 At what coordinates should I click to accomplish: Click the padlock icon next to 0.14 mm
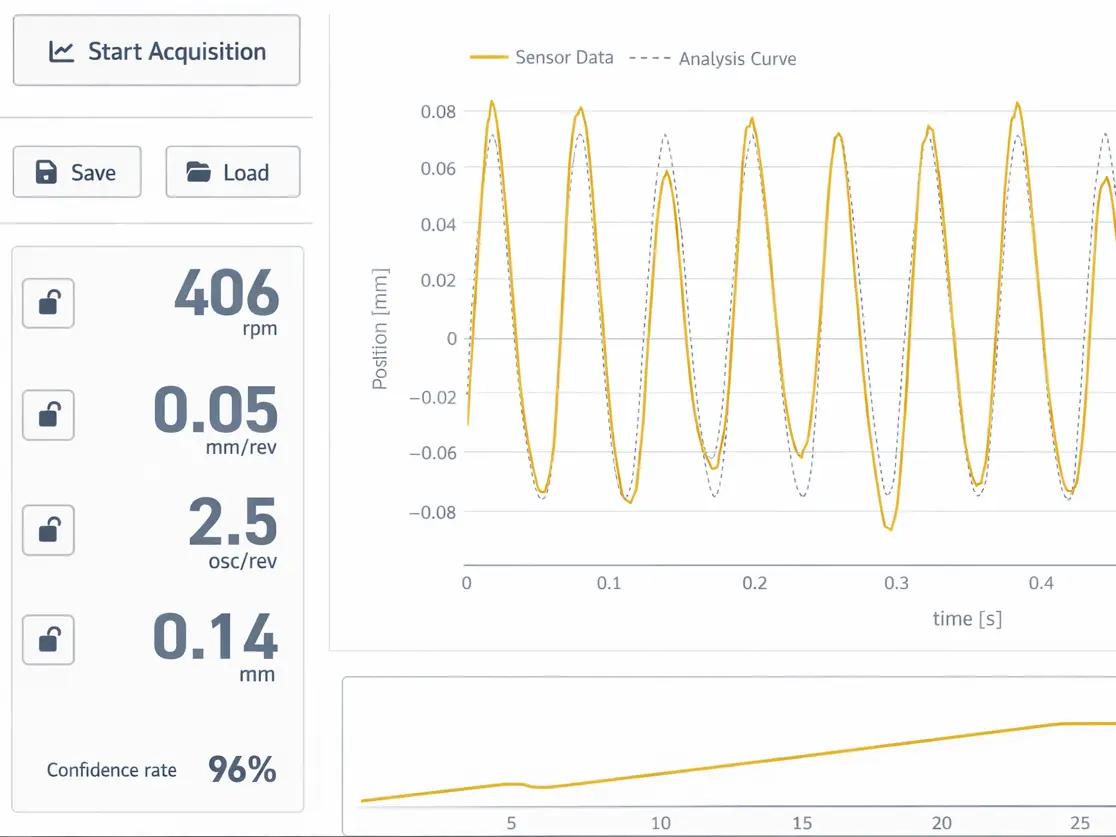point(48,640)
